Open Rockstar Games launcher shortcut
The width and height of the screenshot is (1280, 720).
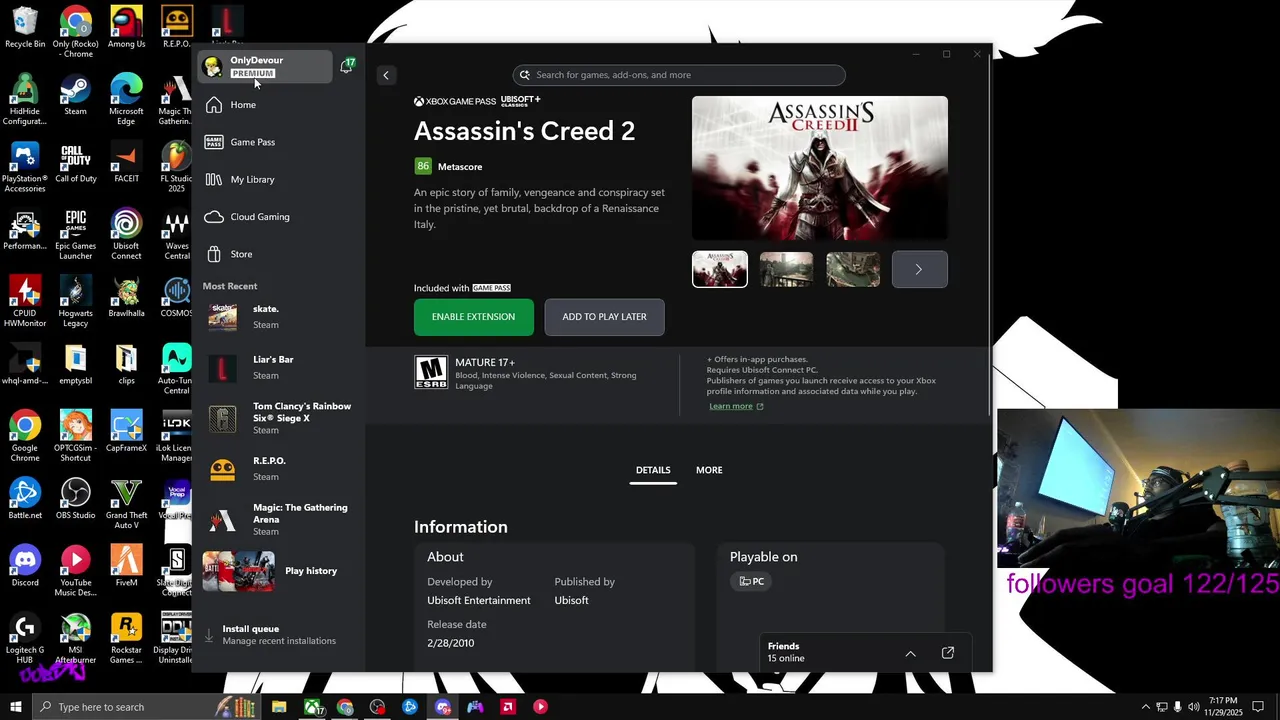[x=126, y=639]
